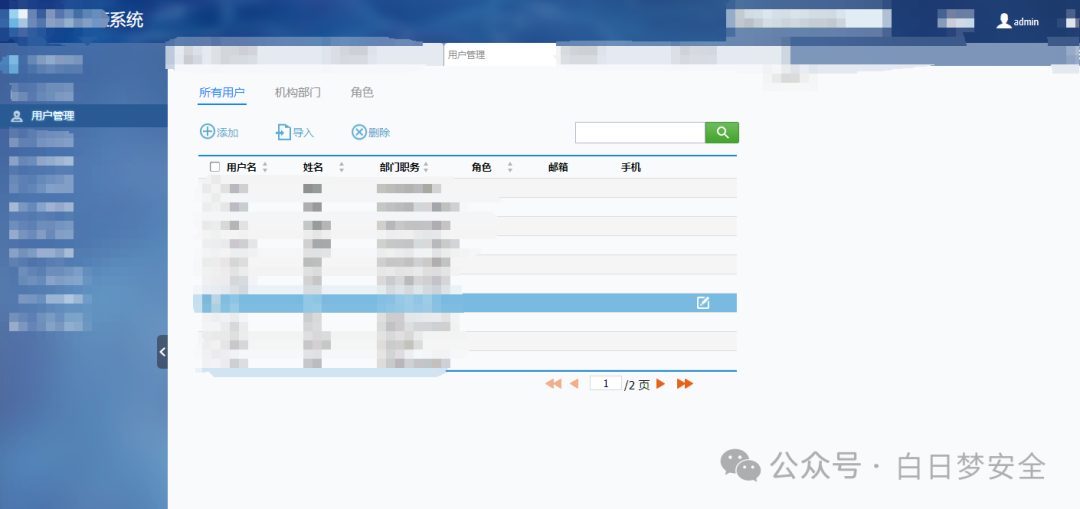Viewport: 1080px width, 509px height.
Task: Click the page number input box
Action: 606,383
